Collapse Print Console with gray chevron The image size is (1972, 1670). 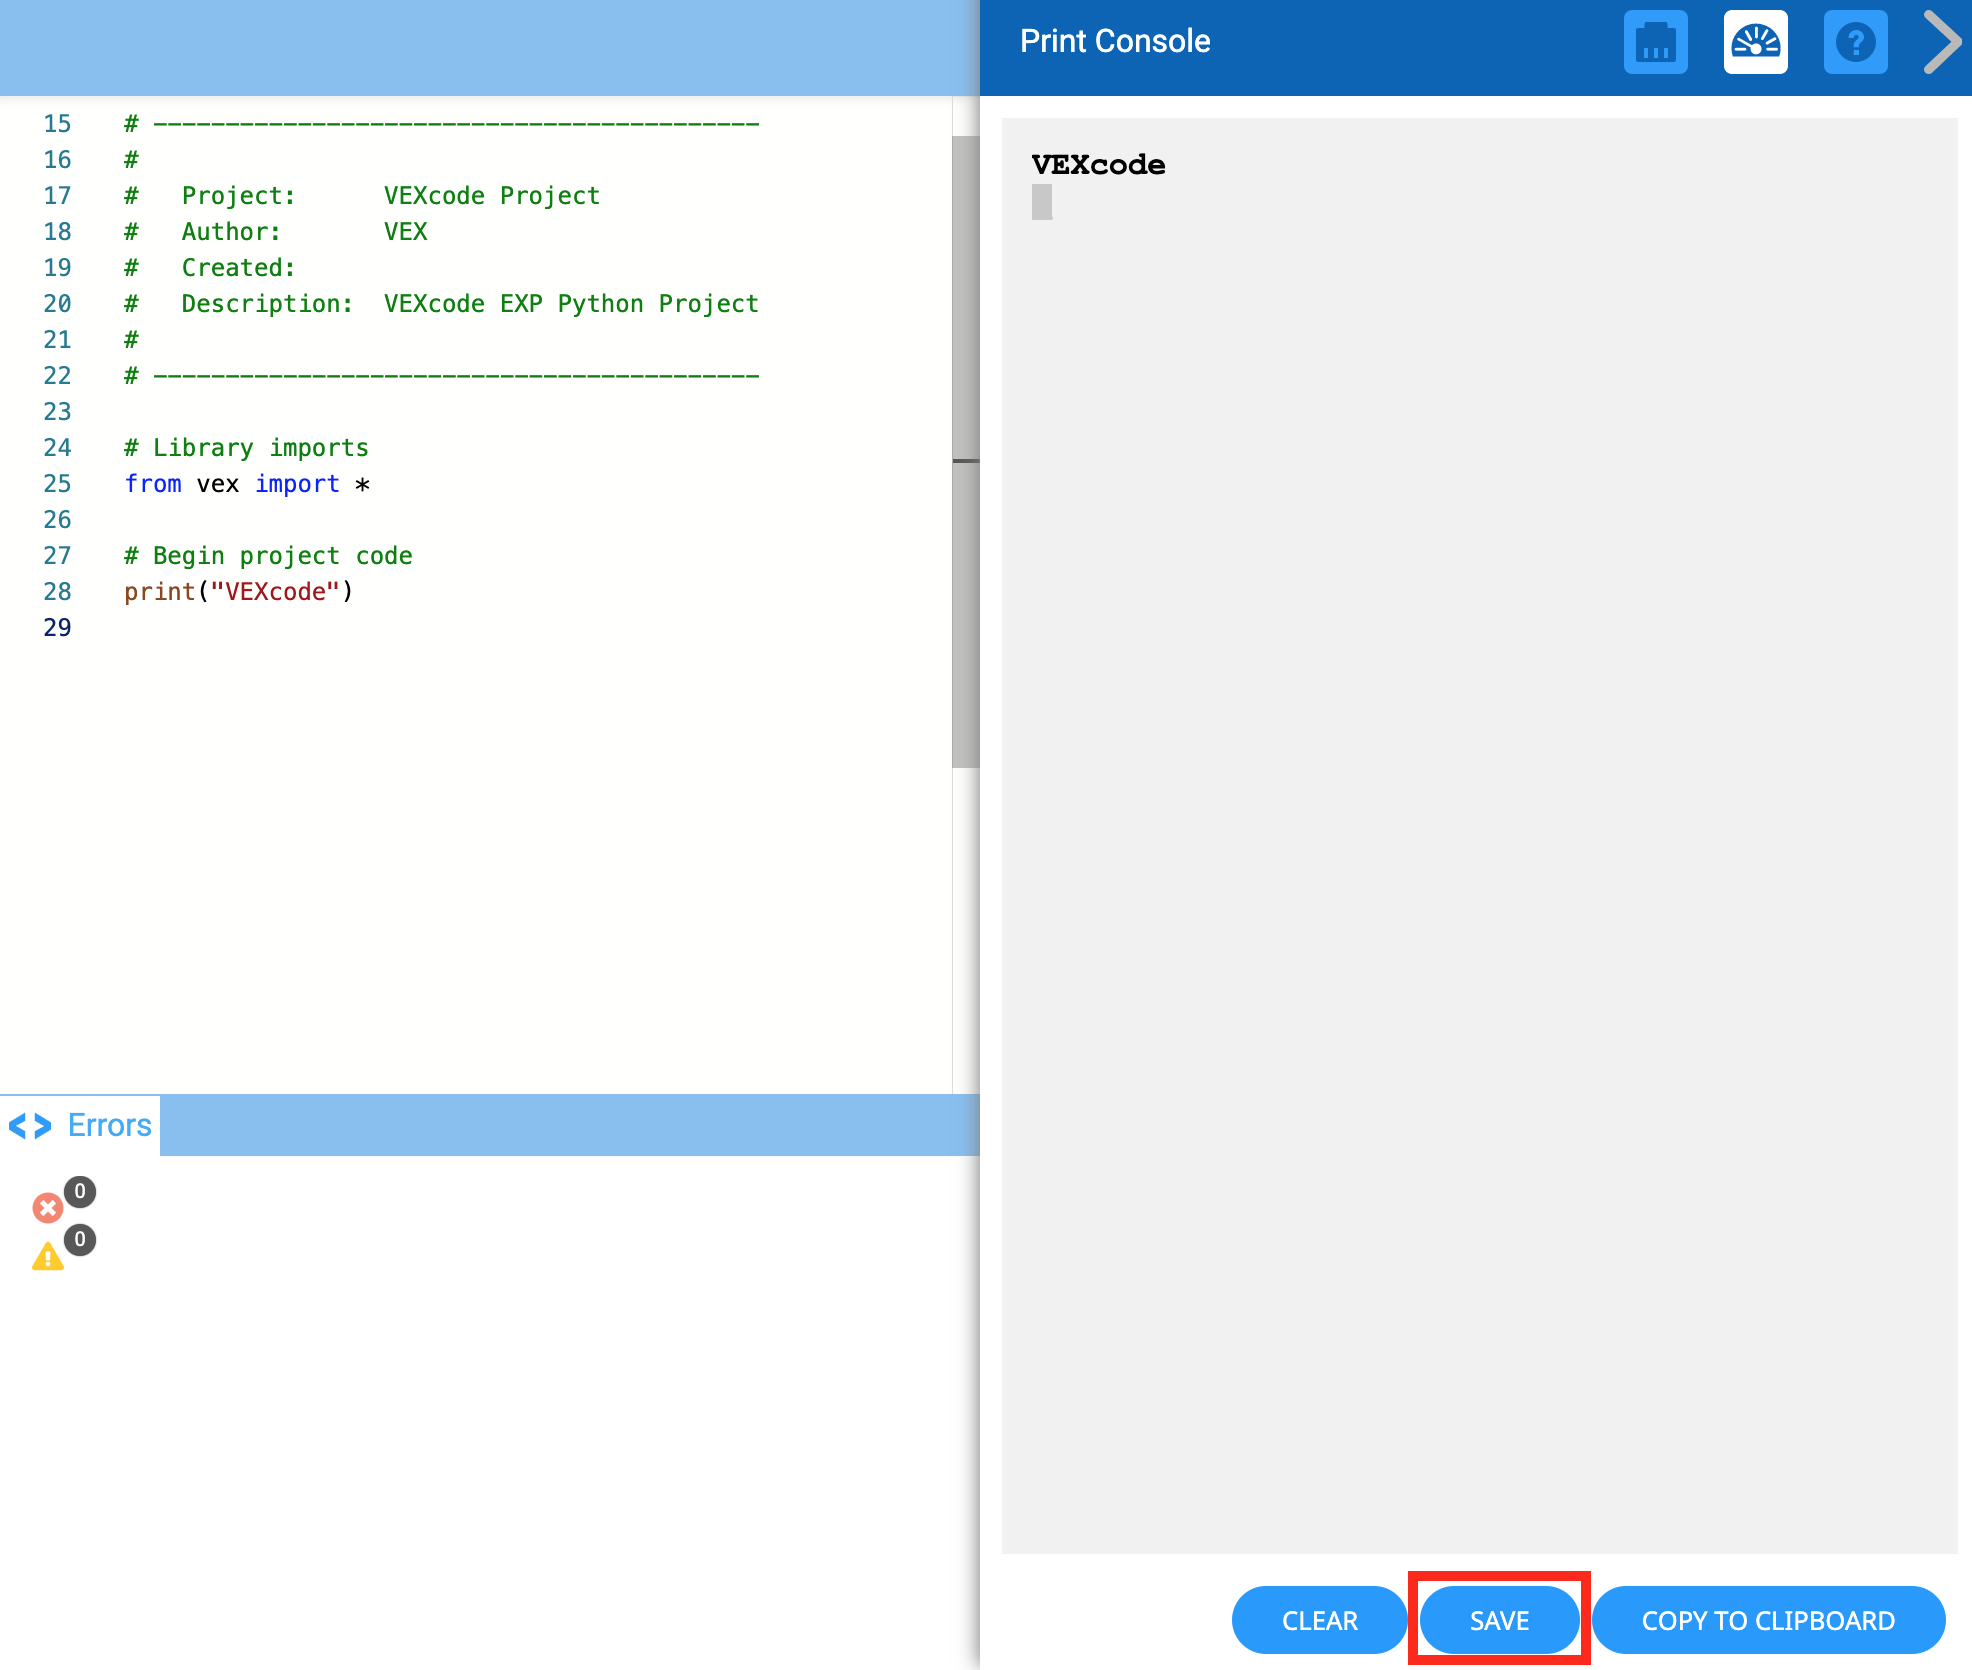coord(1942,43)
